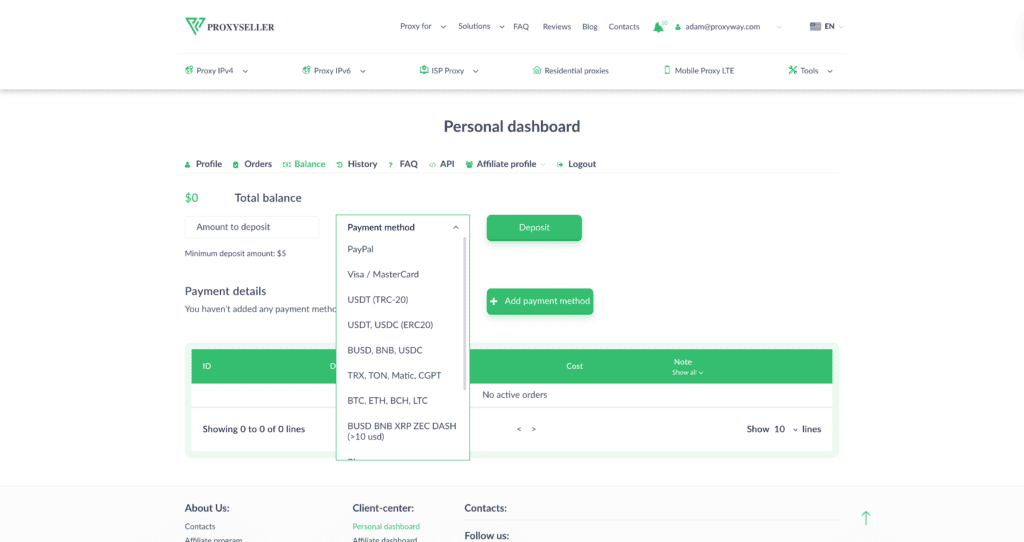This screenshot has height=542, width=1024.
Task: Choose BUSD BNB XRP ZEC DASH option
Action: [x=402, y=431]
